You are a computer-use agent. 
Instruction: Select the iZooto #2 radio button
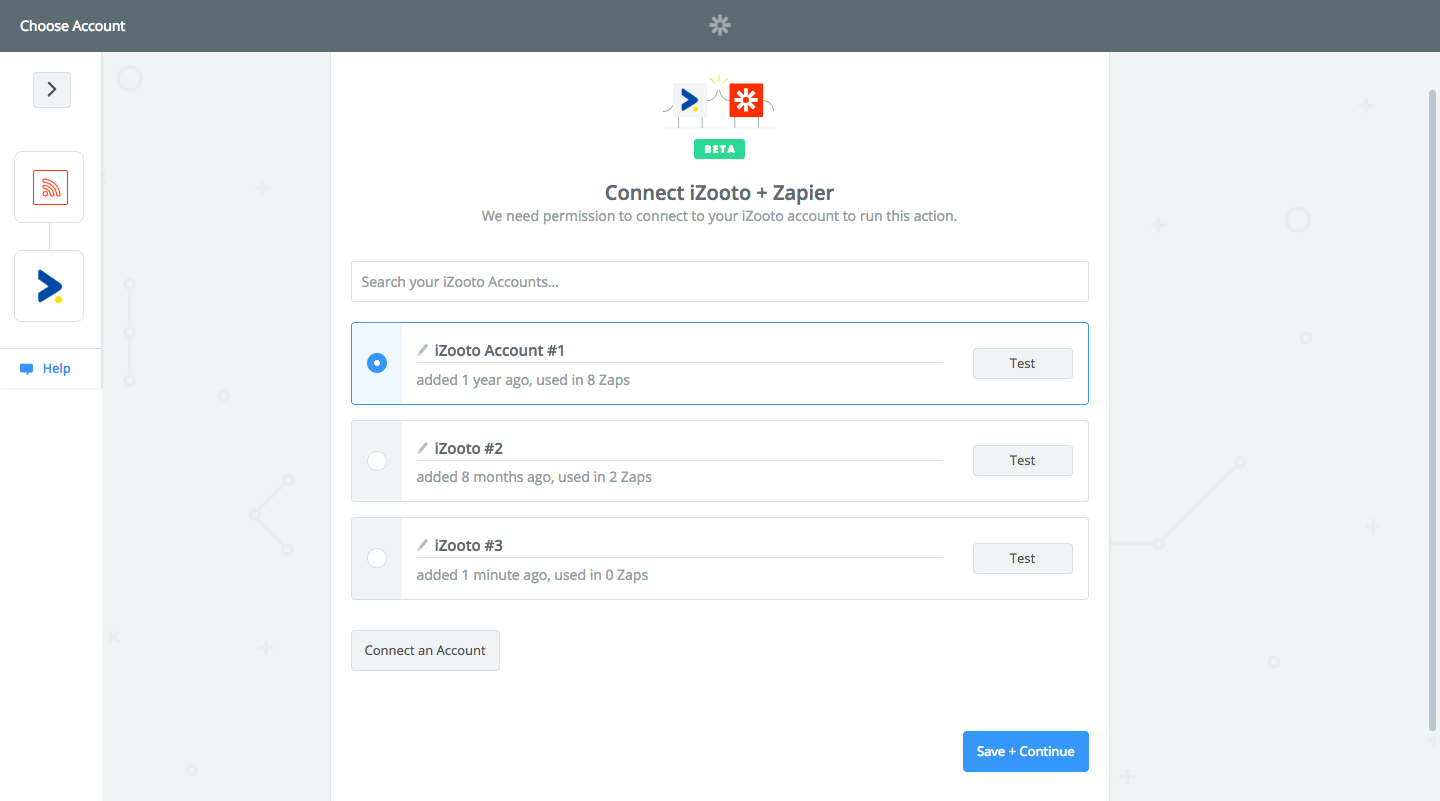point(377,461)
